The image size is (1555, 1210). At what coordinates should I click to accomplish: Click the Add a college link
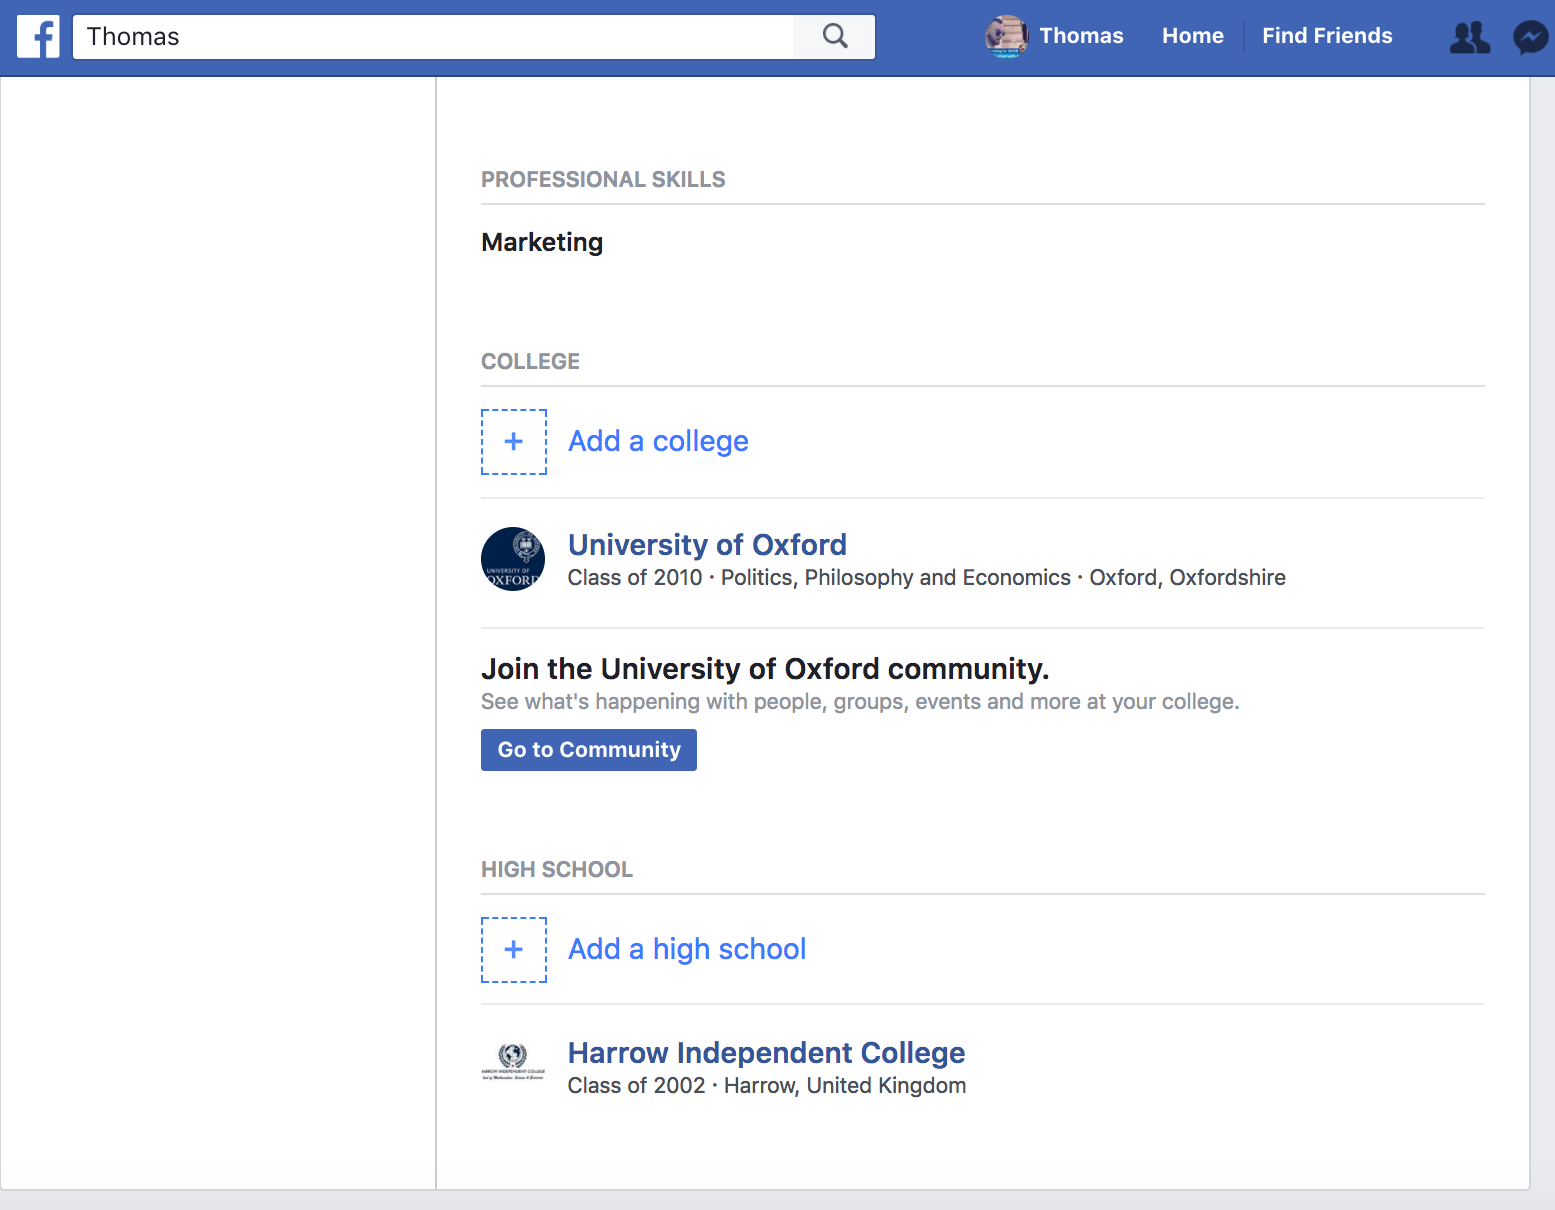click(x=658, y=441)
